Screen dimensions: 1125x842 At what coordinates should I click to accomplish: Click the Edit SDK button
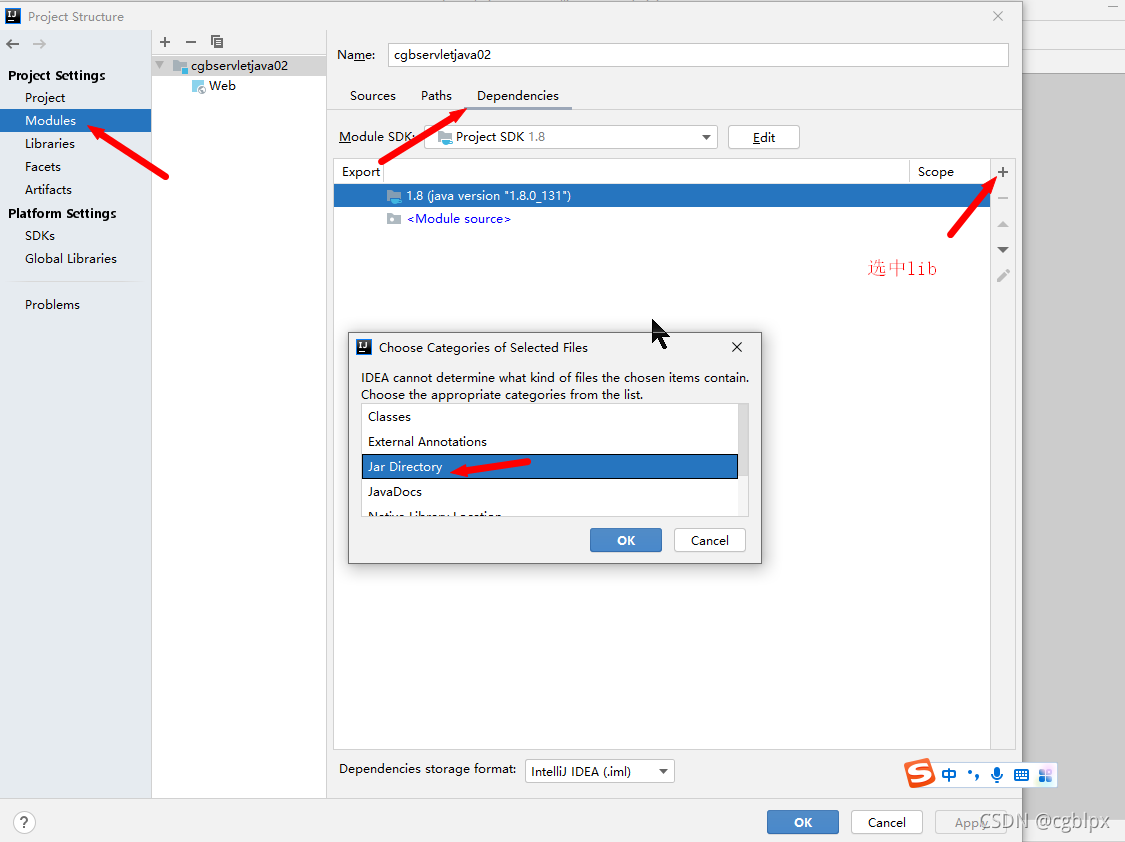pos(763,137)
